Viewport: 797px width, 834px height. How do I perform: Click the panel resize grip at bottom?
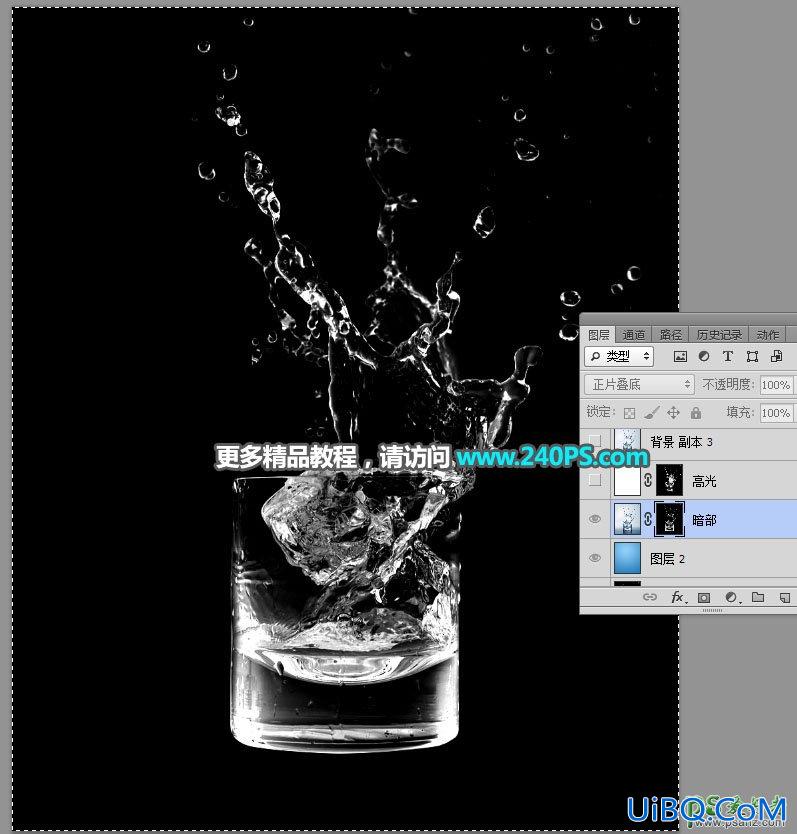(712, 610)
